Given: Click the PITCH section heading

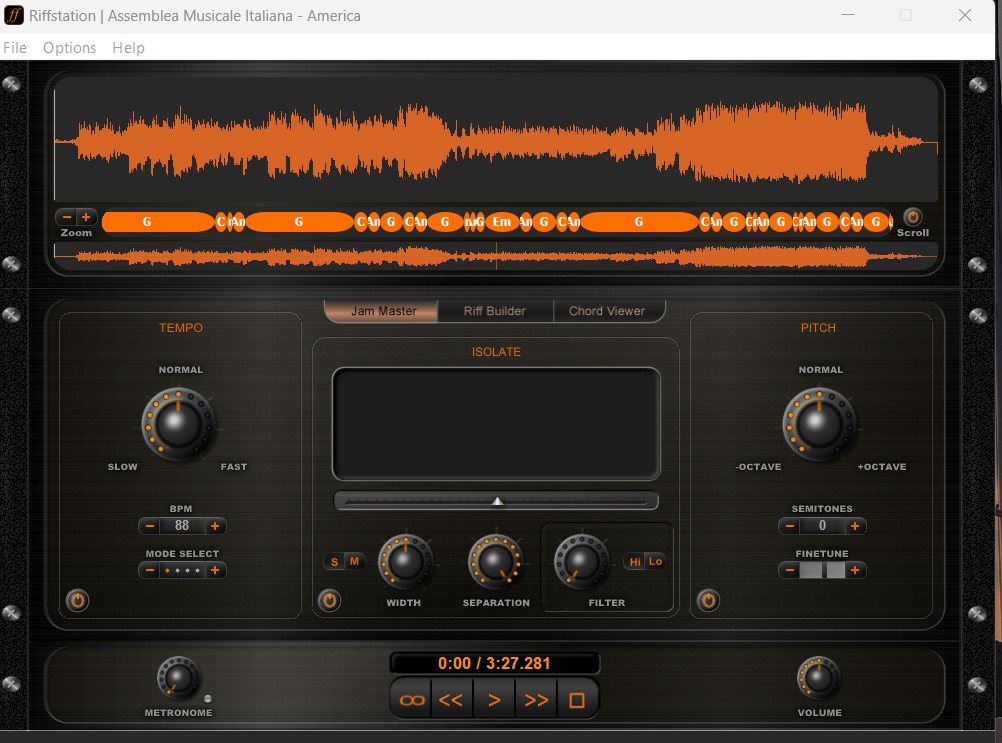Looking at the screenshot, I should (x=818, y=328).
